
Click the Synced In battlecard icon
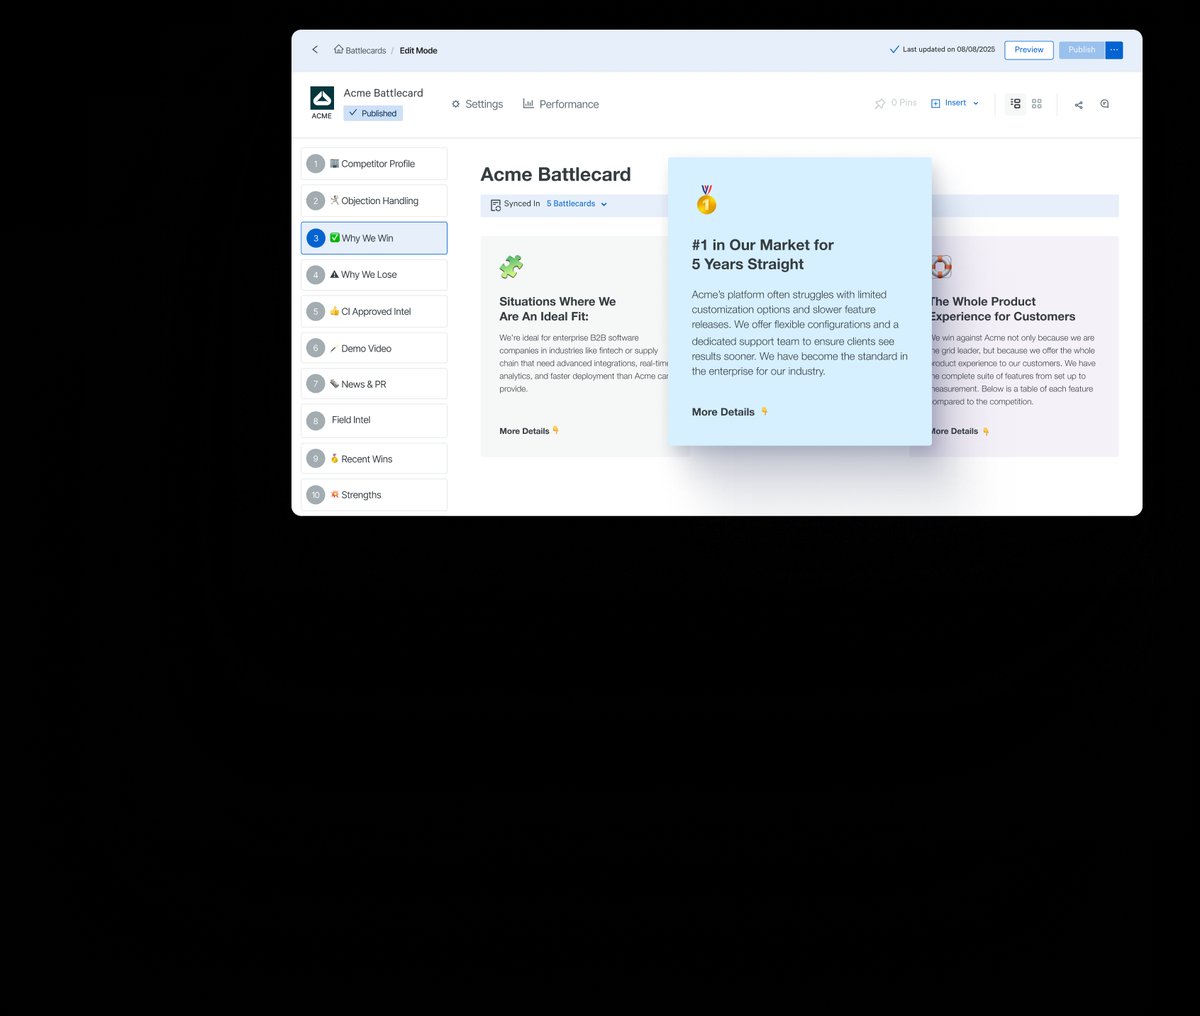(496, 204)
